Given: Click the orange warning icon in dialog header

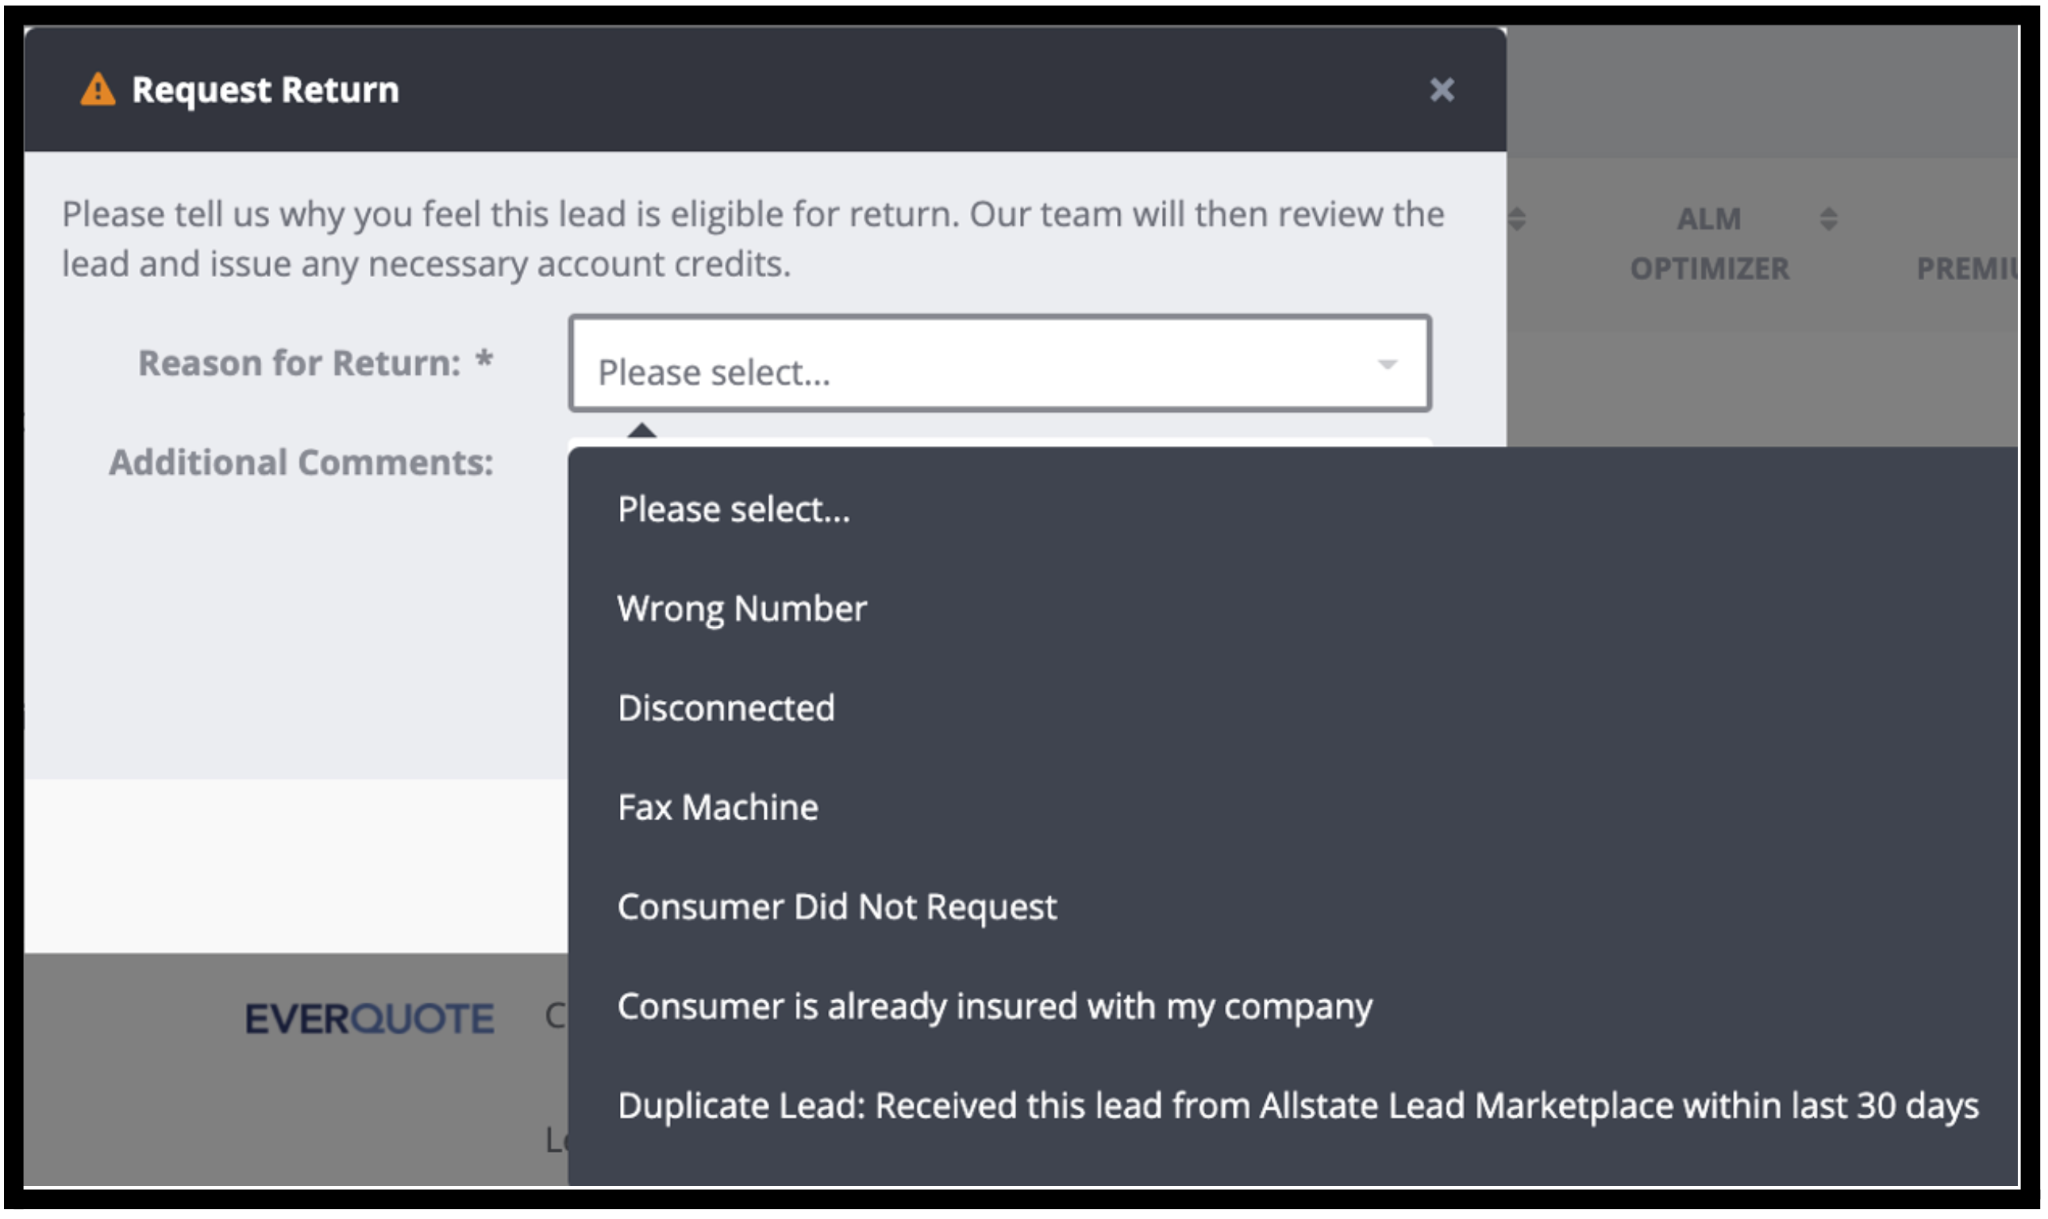Looking at the screenshot, I should pyautogui.click(x=97, y=89).
